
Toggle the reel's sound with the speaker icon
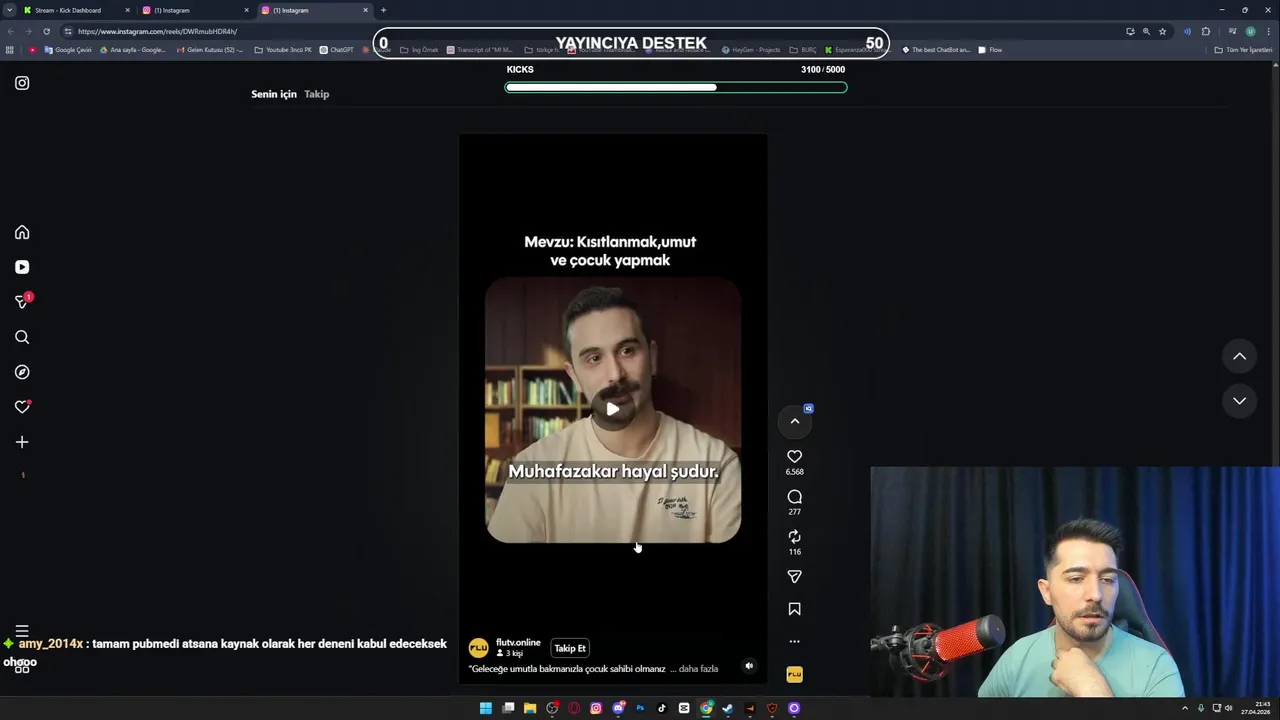(x=749, y=665)
